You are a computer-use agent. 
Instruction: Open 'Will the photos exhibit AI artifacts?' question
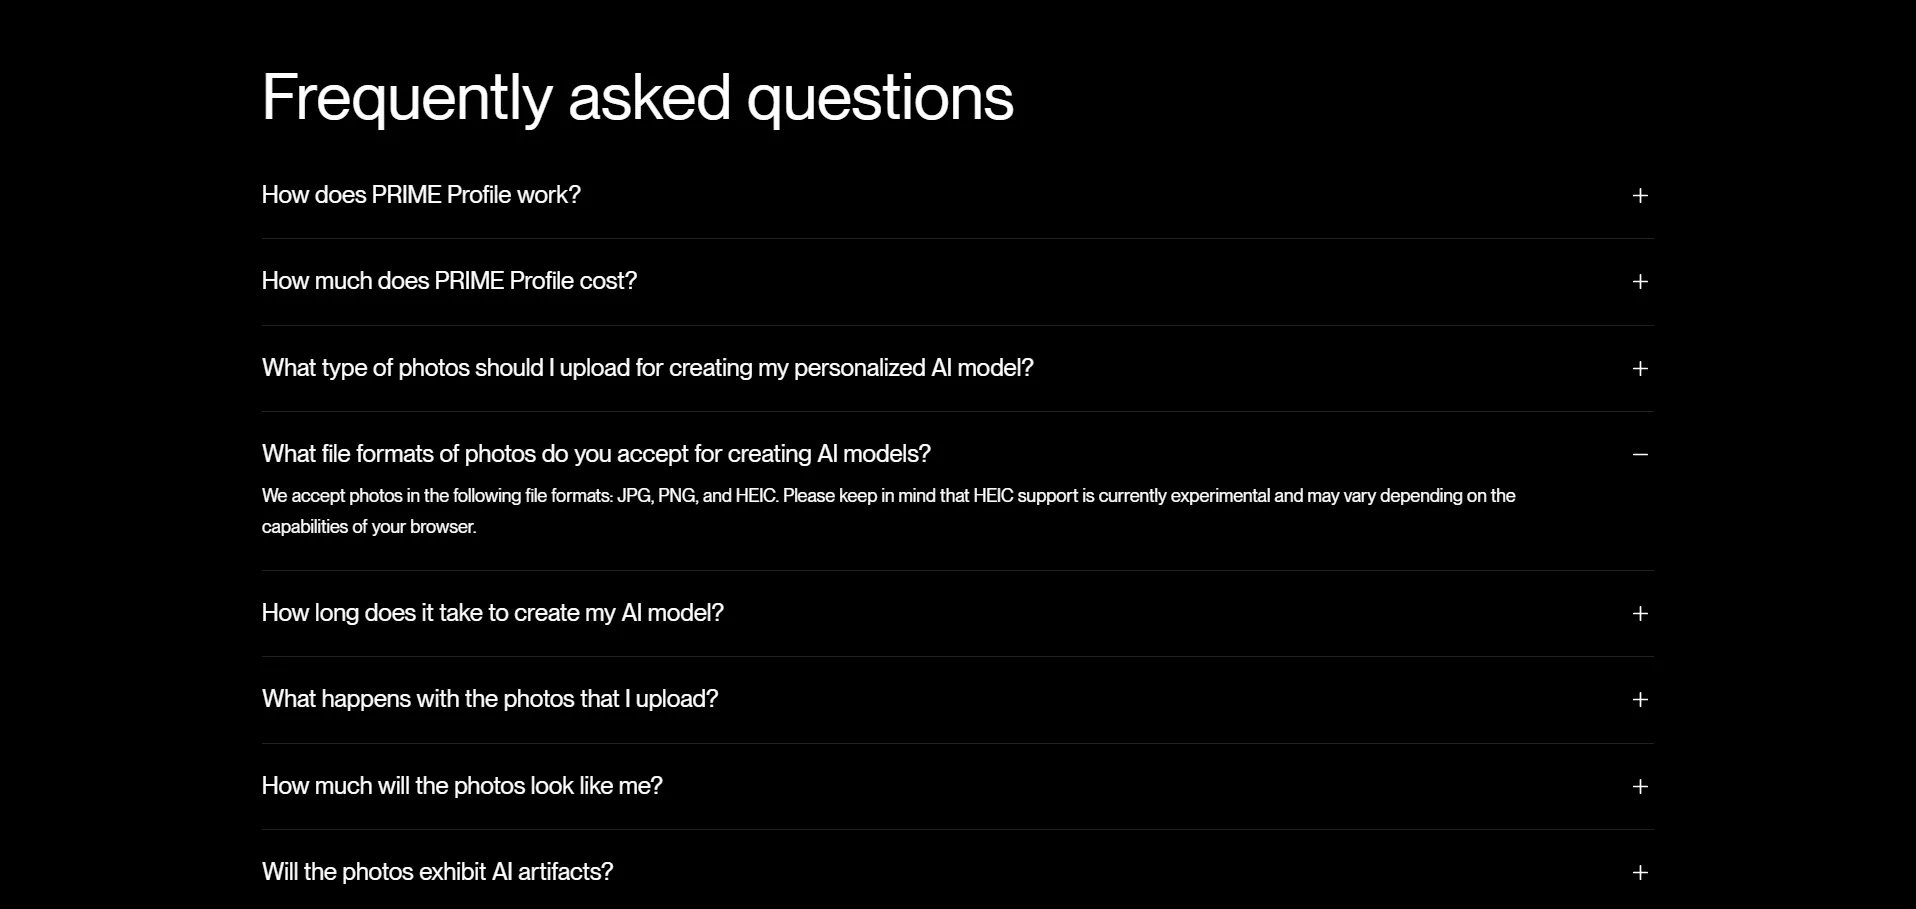[x=437, y=872]
